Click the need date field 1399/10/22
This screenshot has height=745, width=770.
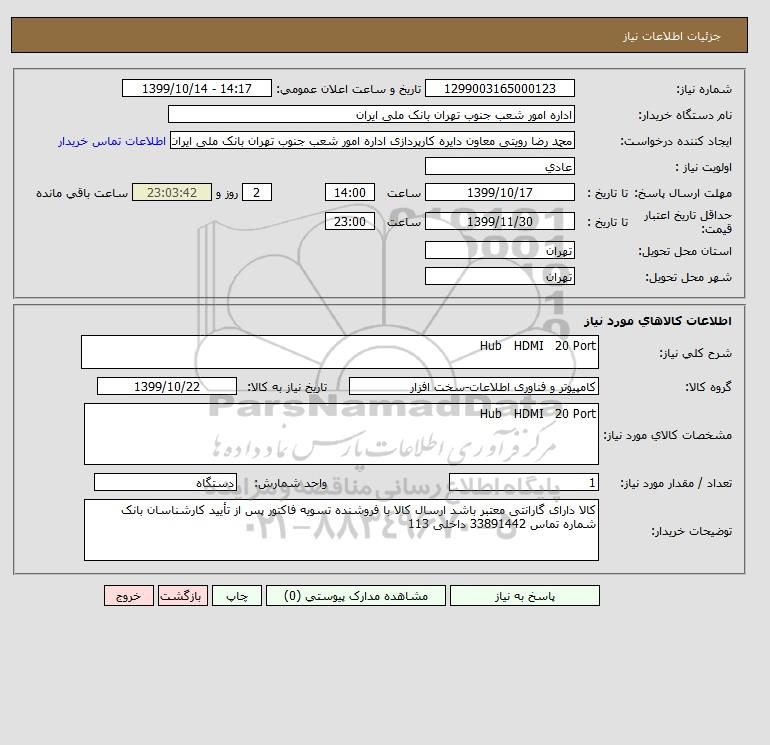[167, 386]
